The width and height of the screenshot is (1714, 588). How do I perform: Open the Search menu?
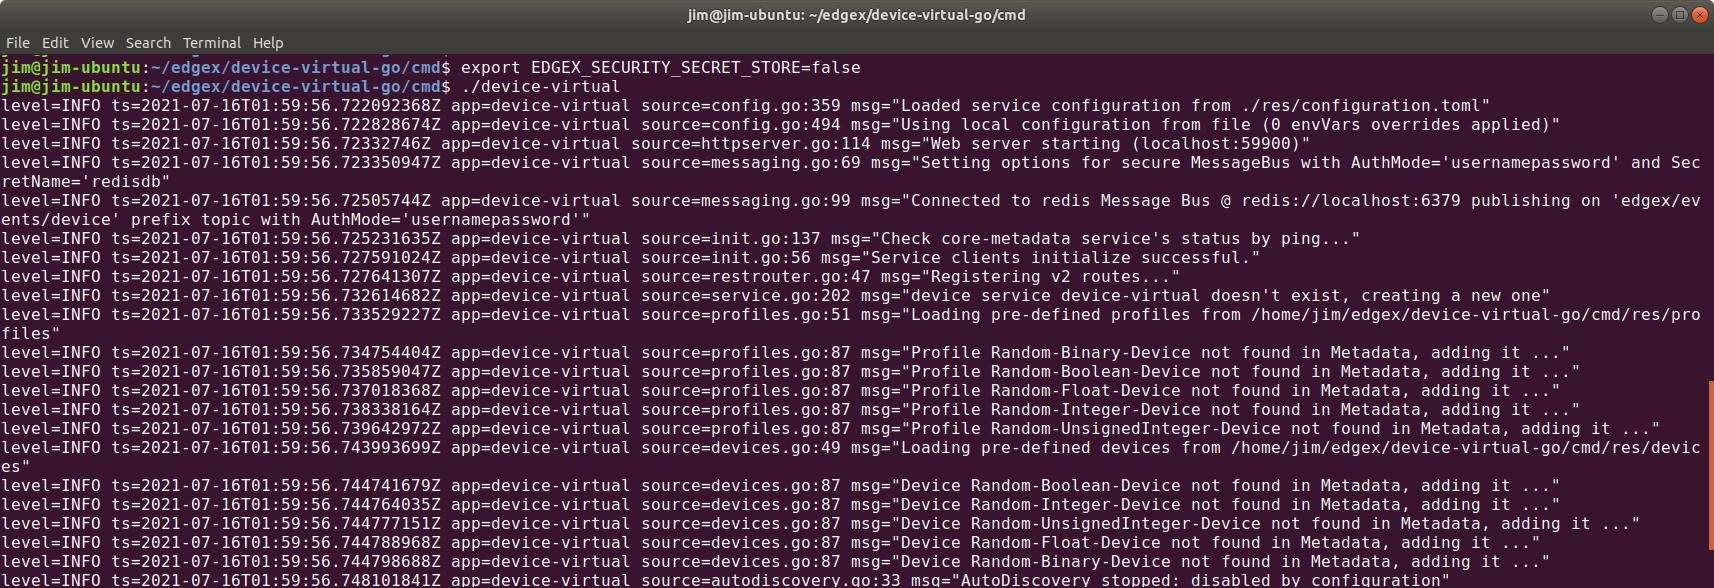pyautogui.click(x=148, y=43)
